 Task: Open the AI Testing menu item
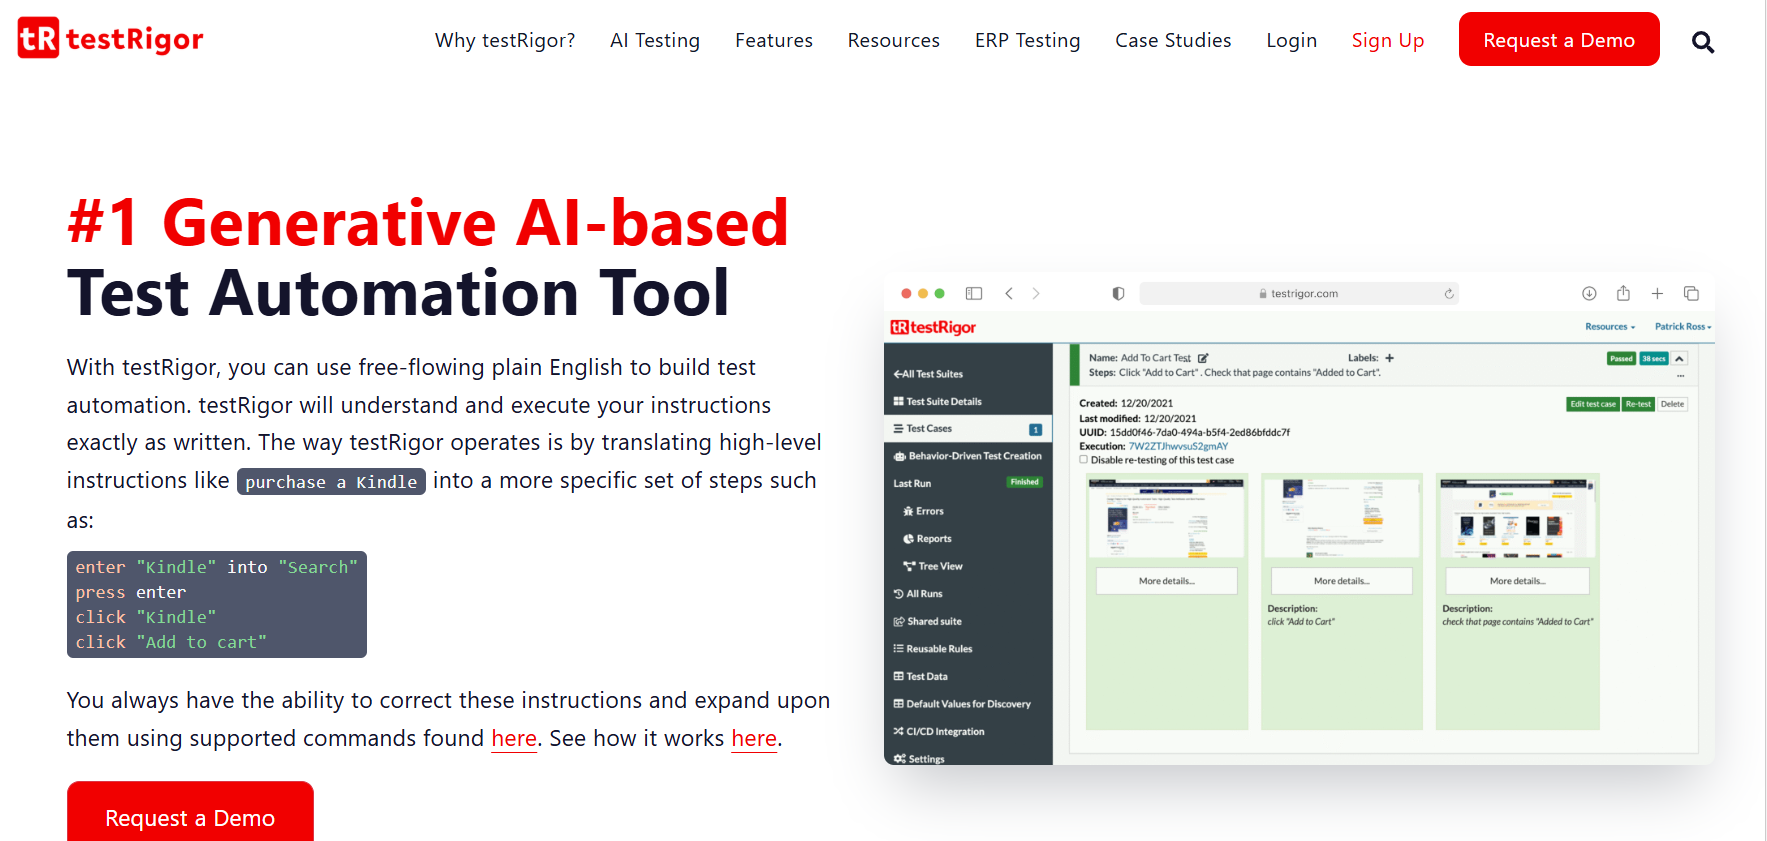click(x=655, y=40)
